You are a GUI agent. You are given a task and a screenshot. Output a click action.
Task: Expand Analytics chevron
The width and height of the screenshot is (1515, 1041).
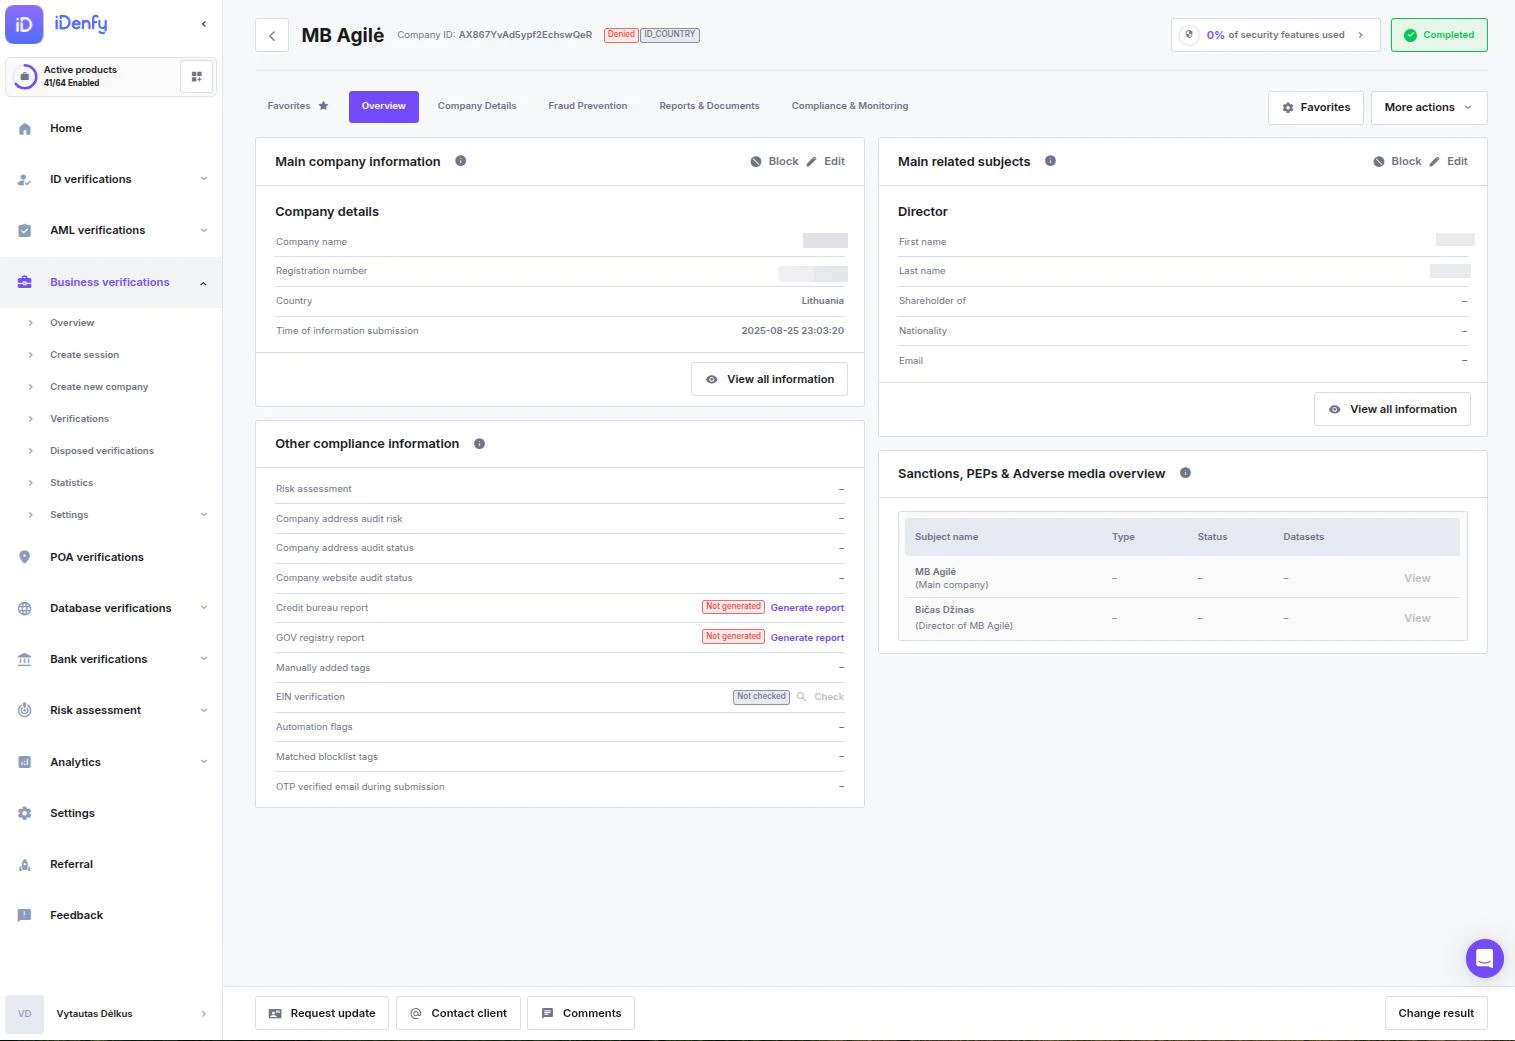click(x=204, y=761)
